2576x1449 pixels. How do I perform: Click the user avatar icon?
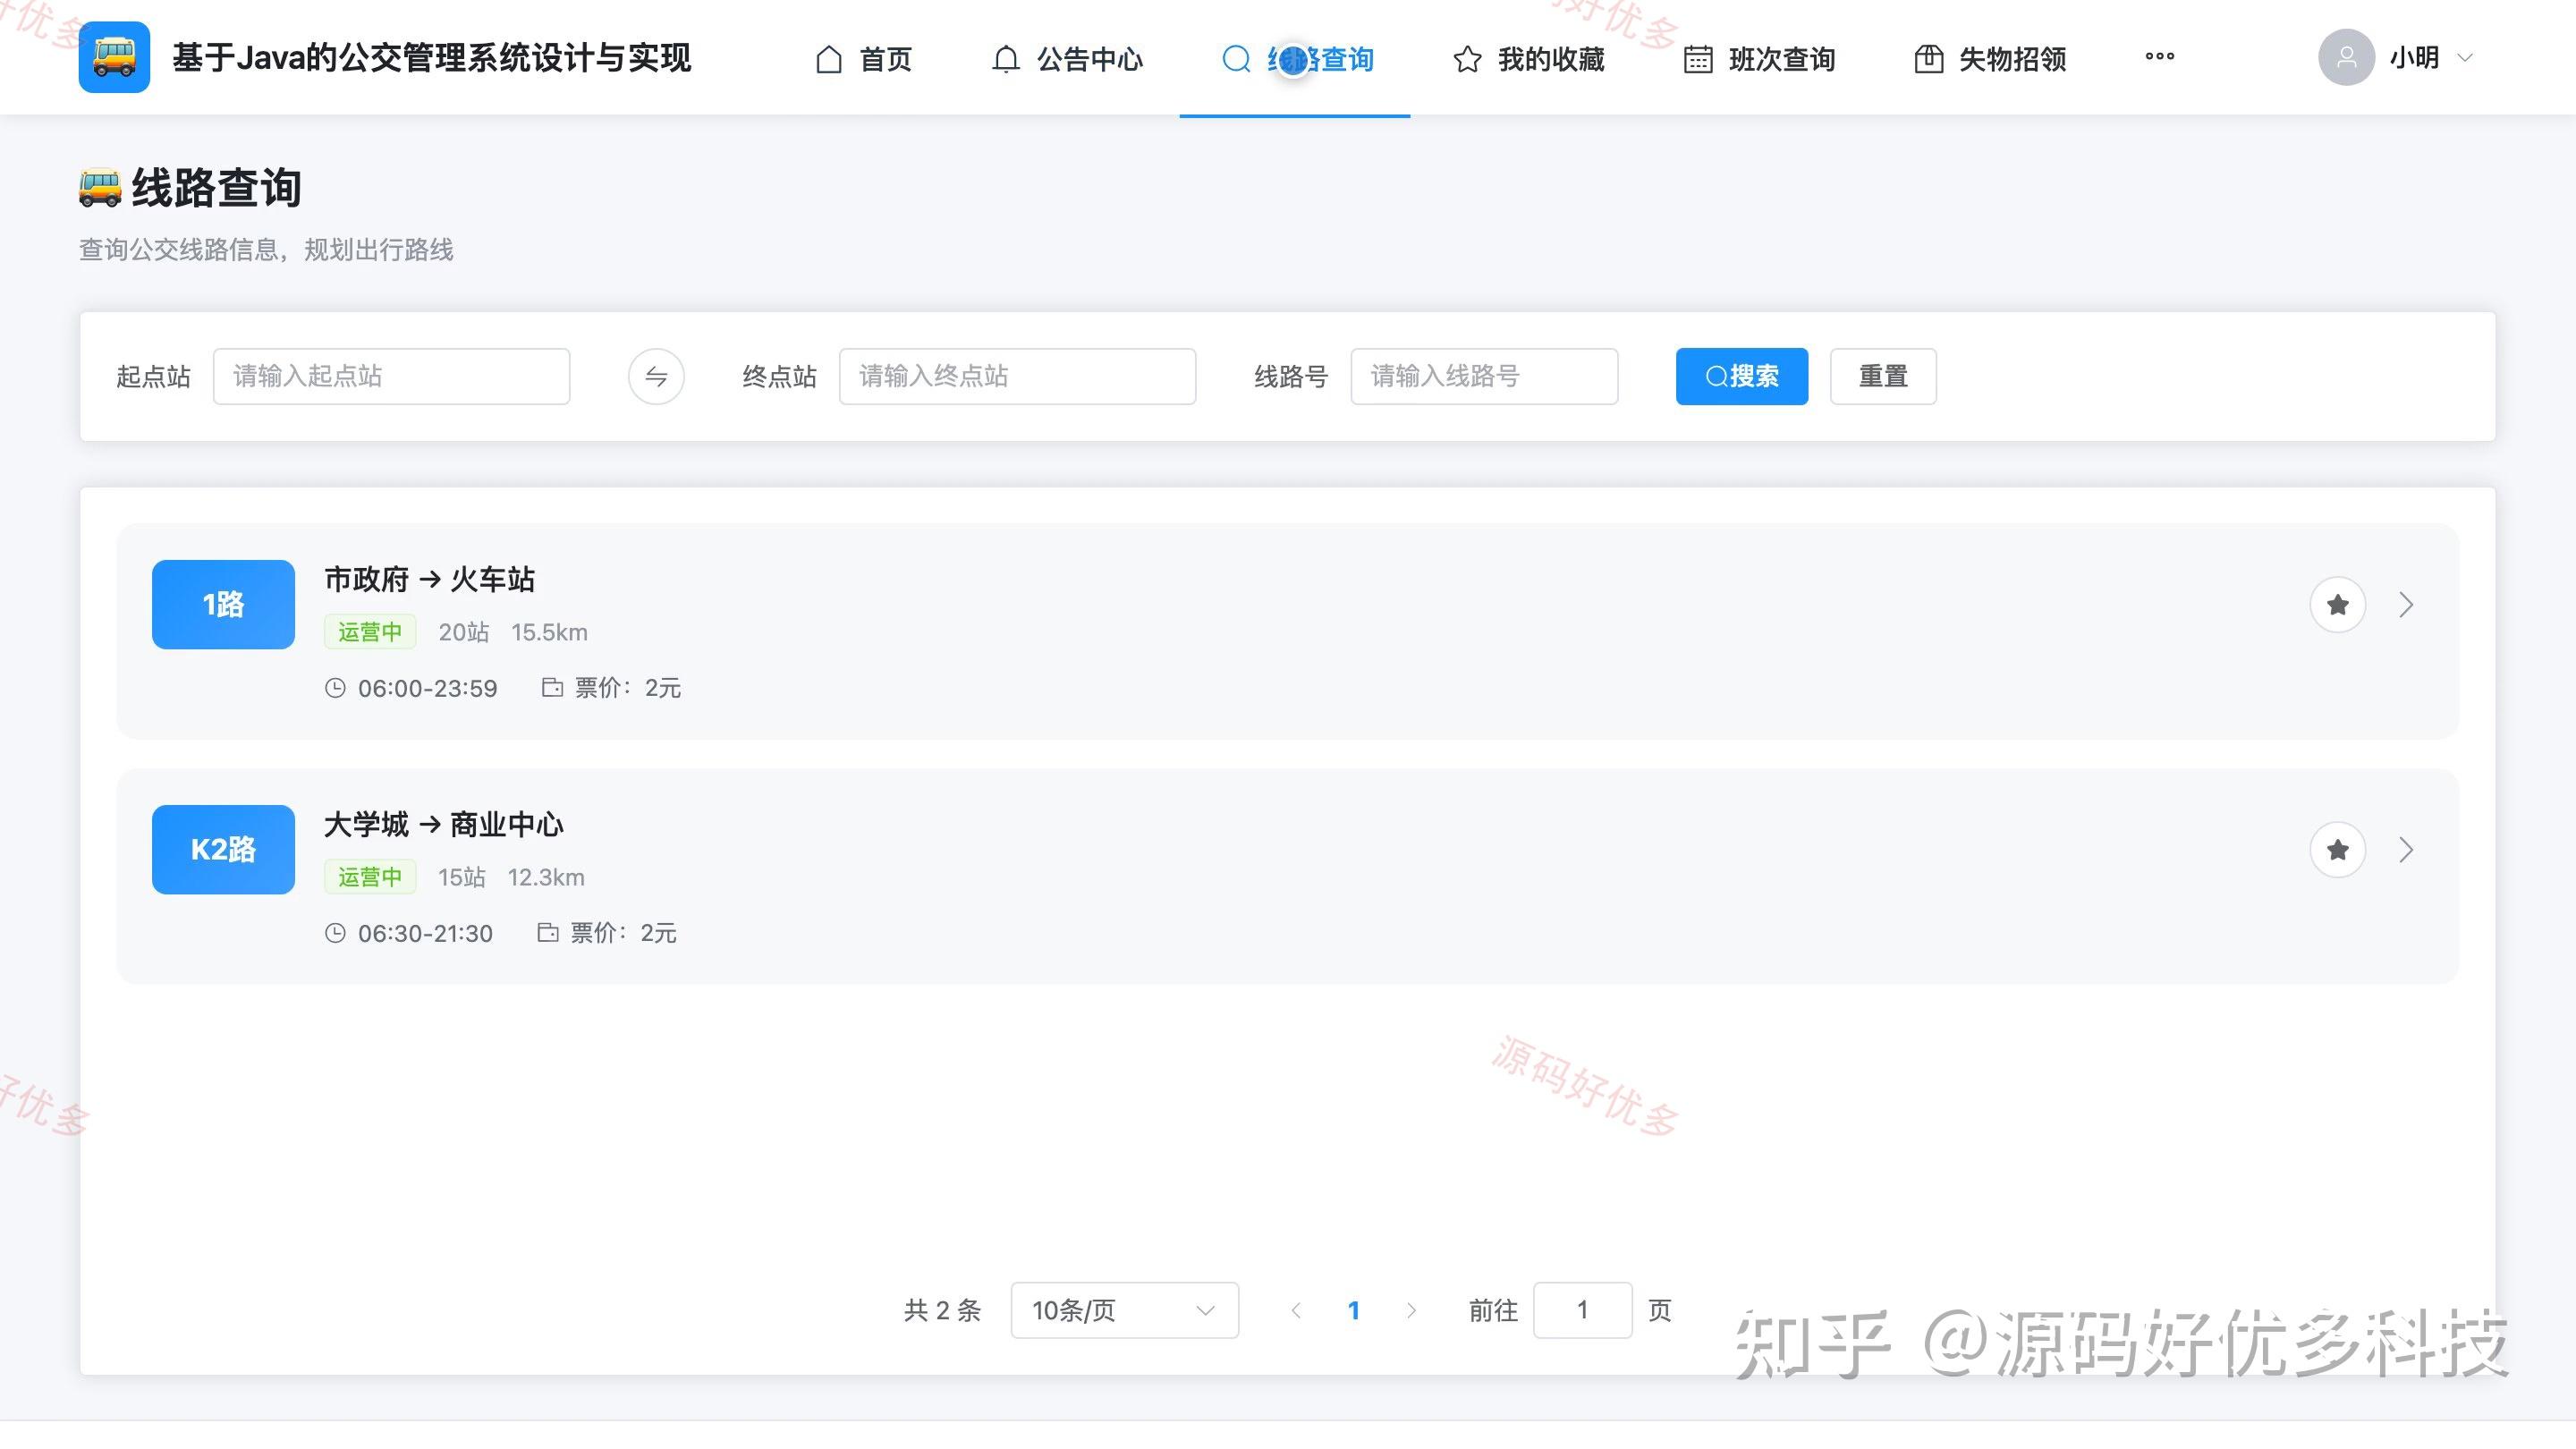(2346, 57)
